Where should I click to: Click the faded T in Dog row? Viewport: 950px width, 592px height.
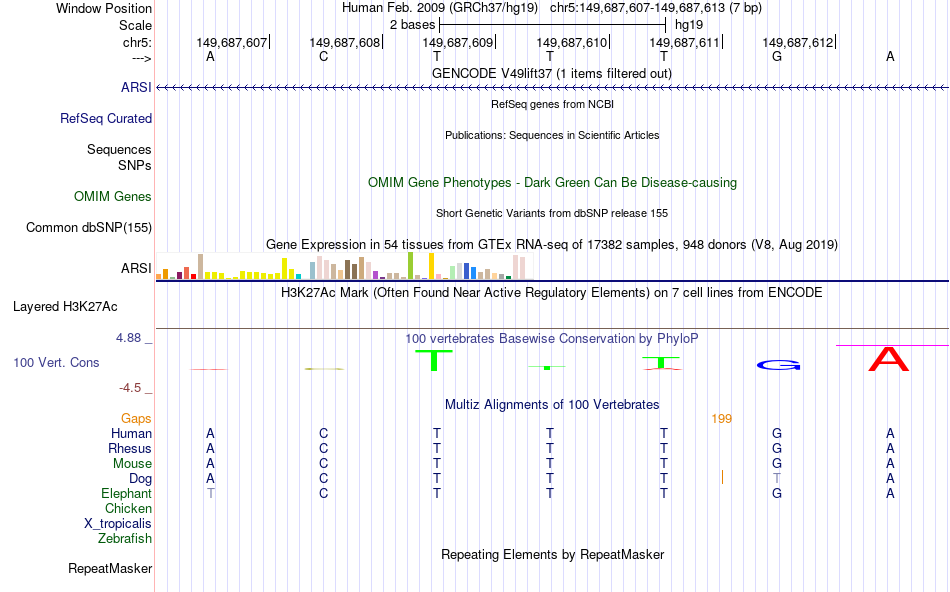click(777, 479)
